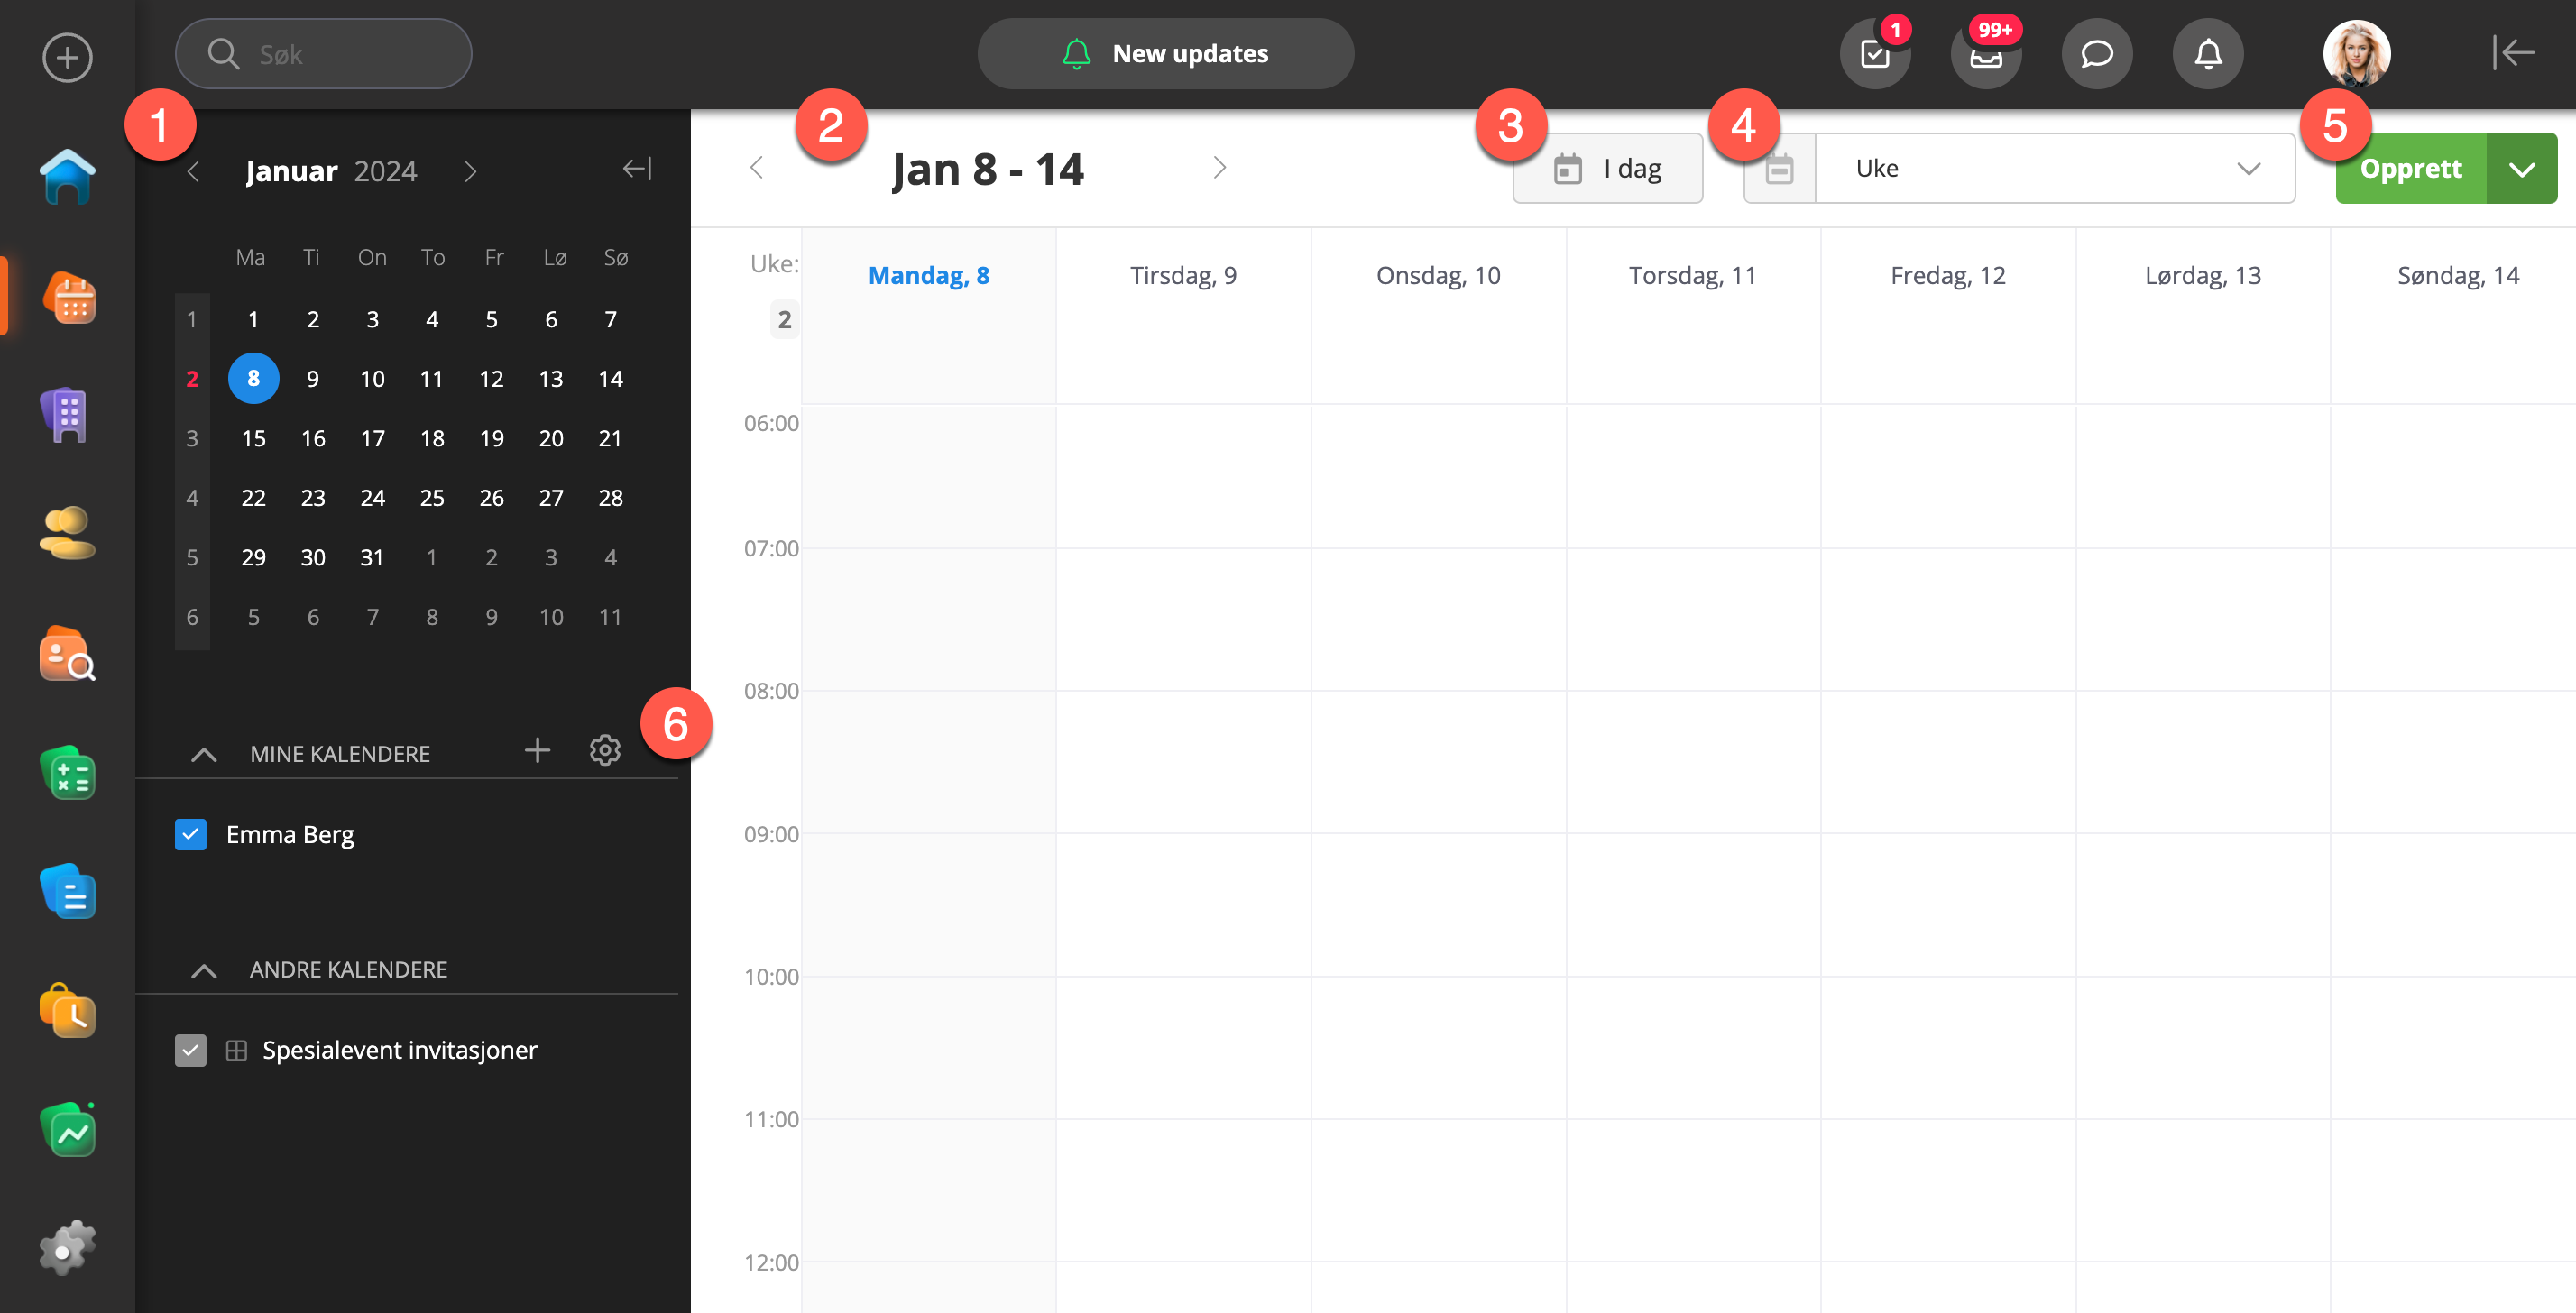Open the inbox icon with 99+ badge

click(x=1986, y=53)
